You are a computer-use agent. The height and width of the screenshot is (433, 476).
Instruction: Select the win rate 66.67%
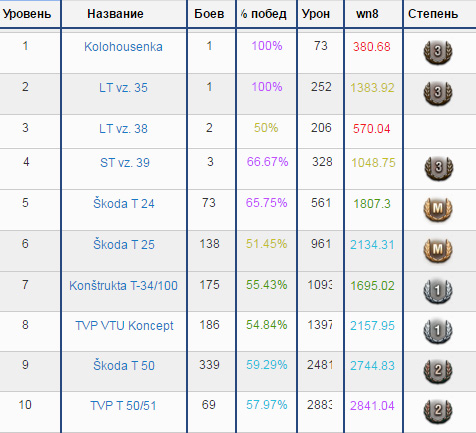(x=267, y=162)
